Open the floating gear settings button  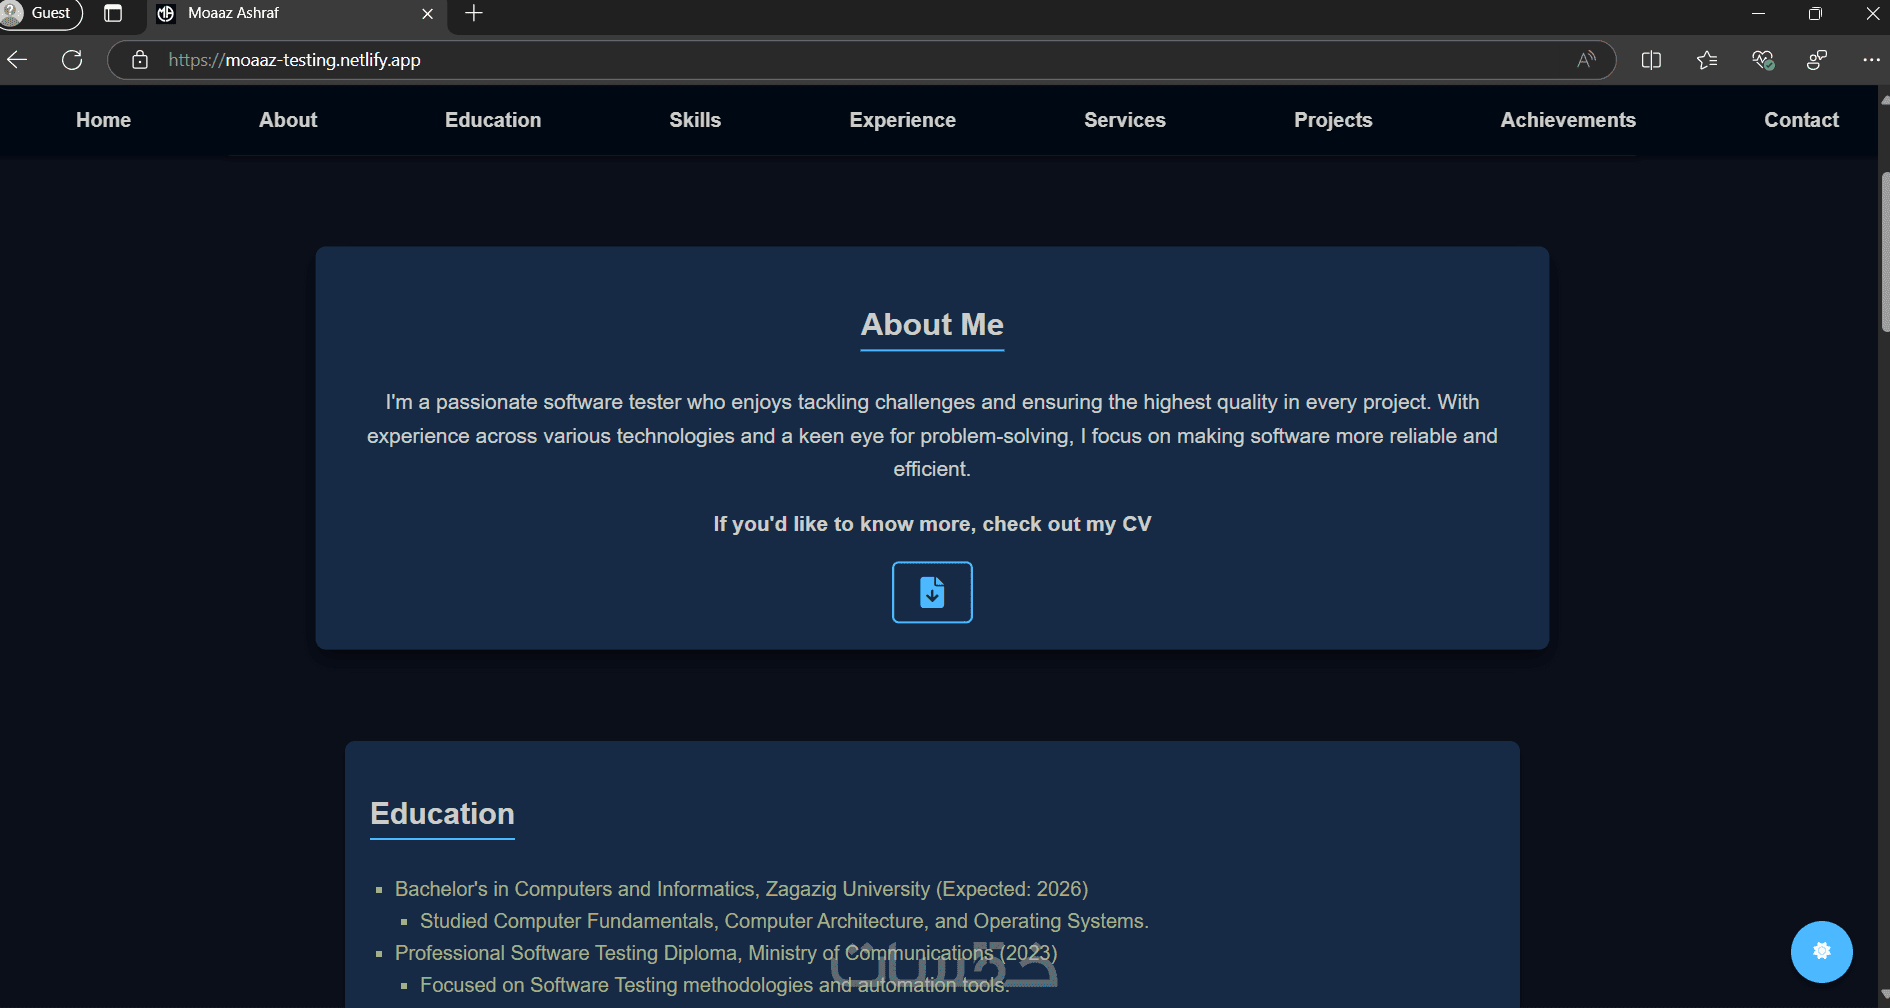coord(1821,951)
